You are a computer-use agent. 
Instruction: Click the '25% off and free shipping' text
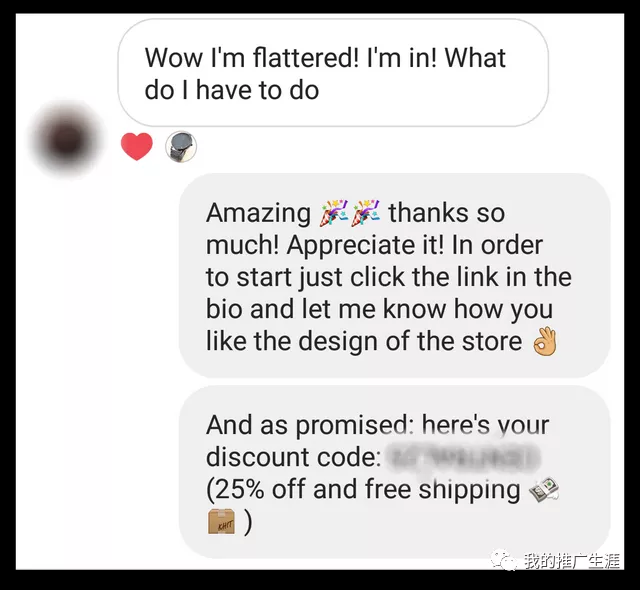[363, 489]
